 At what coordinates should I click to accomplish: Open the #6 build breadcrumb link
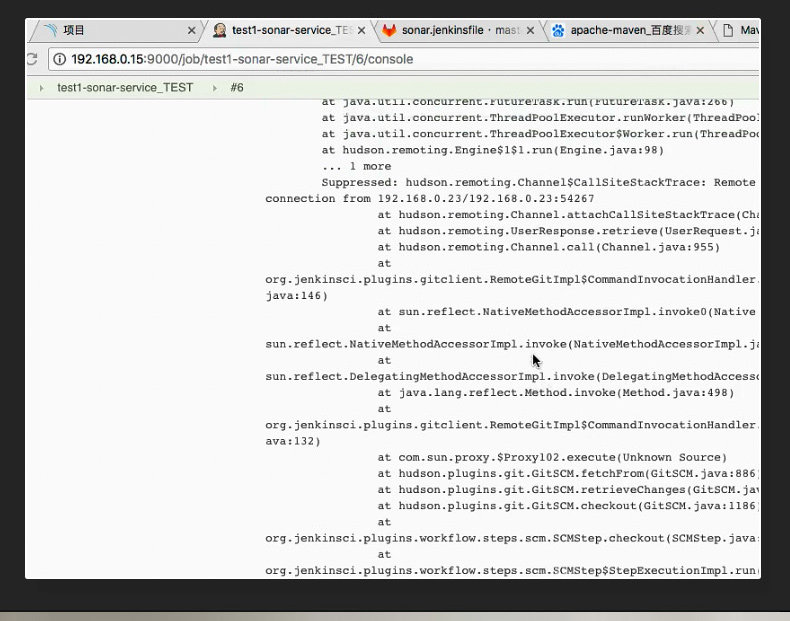pyautogui.click(x=237, y=88)
